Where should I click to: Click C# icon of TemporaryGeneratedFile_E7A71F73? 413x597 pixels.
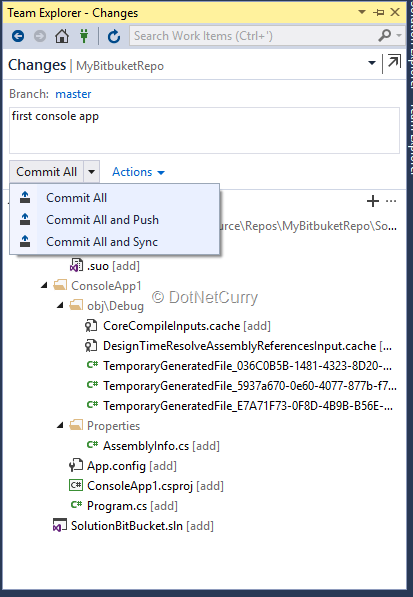coord(92,405)
